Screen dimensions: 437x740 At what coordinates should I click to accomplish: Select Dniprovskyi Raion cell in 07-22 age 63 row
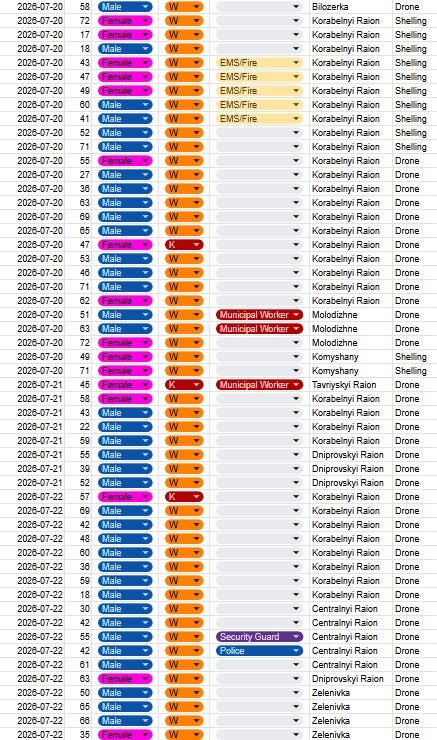tap(350, 679)
